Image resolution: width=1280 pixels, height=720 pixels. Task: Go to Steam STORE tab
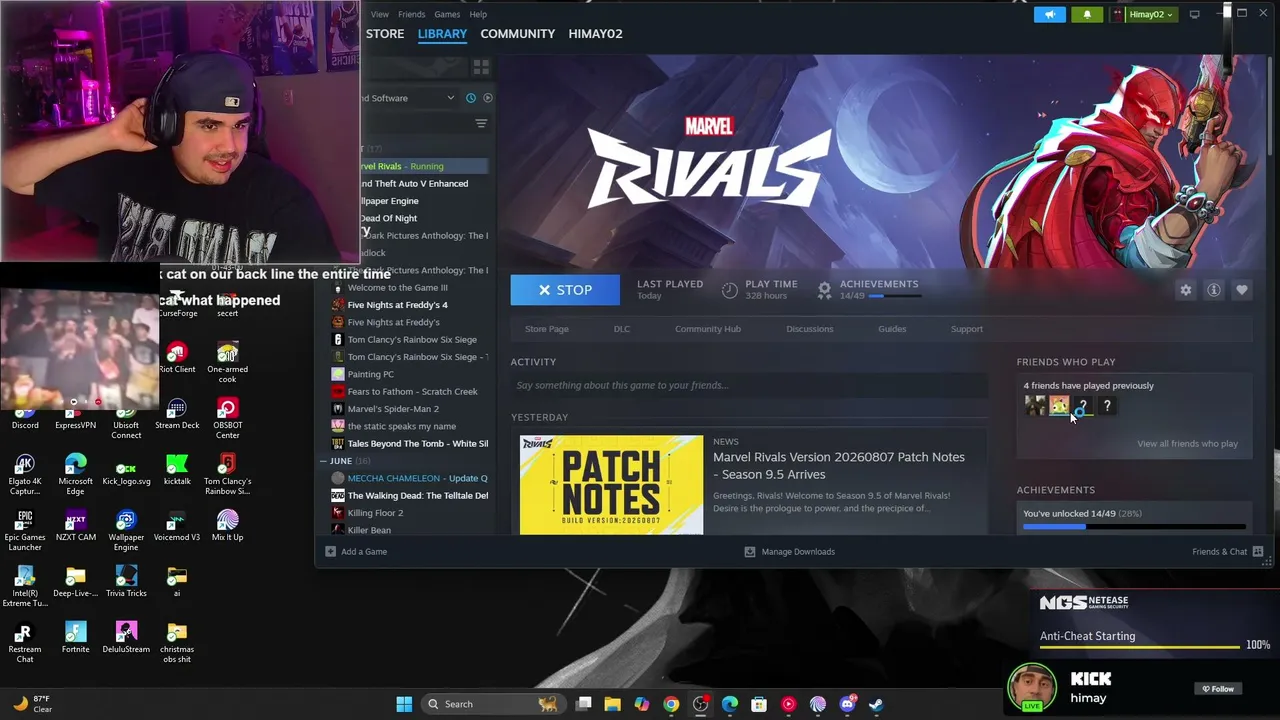click(385, 34)
